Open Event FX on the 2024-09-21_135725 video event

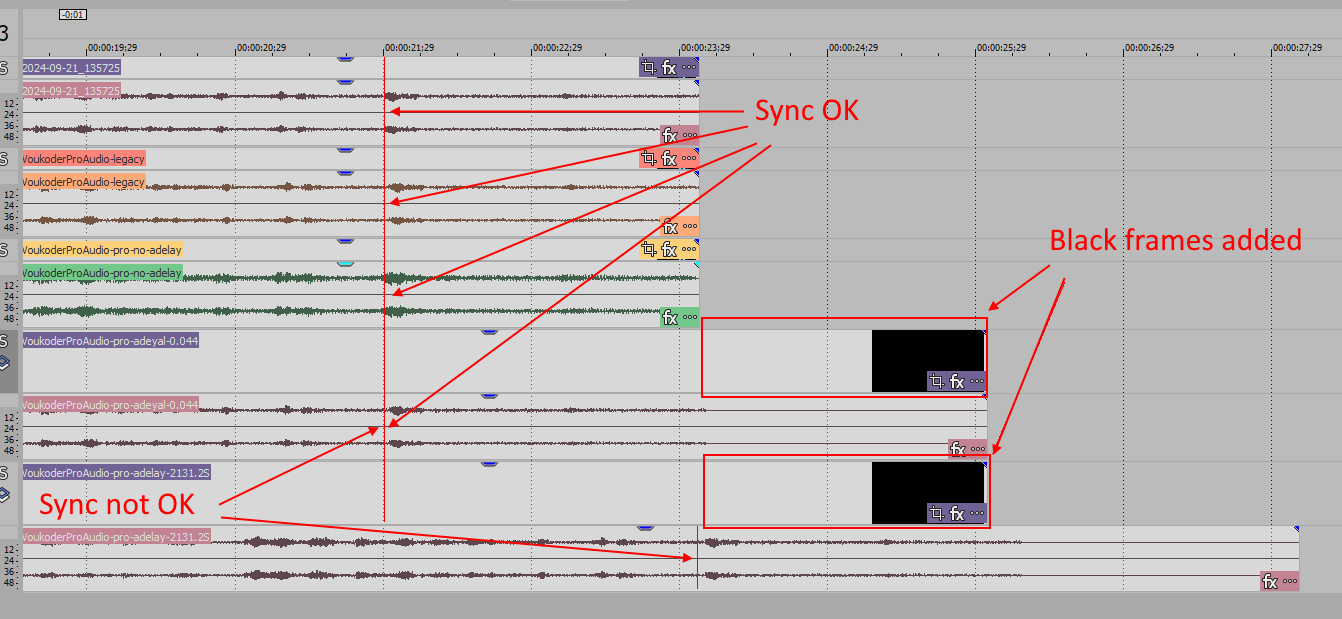coord(669,68)
